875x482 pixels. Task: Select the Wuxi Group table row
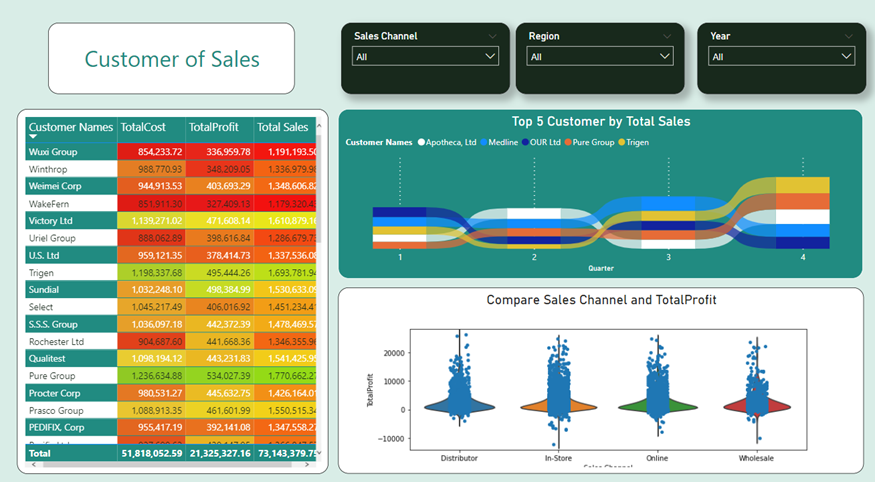coord(70,151)
